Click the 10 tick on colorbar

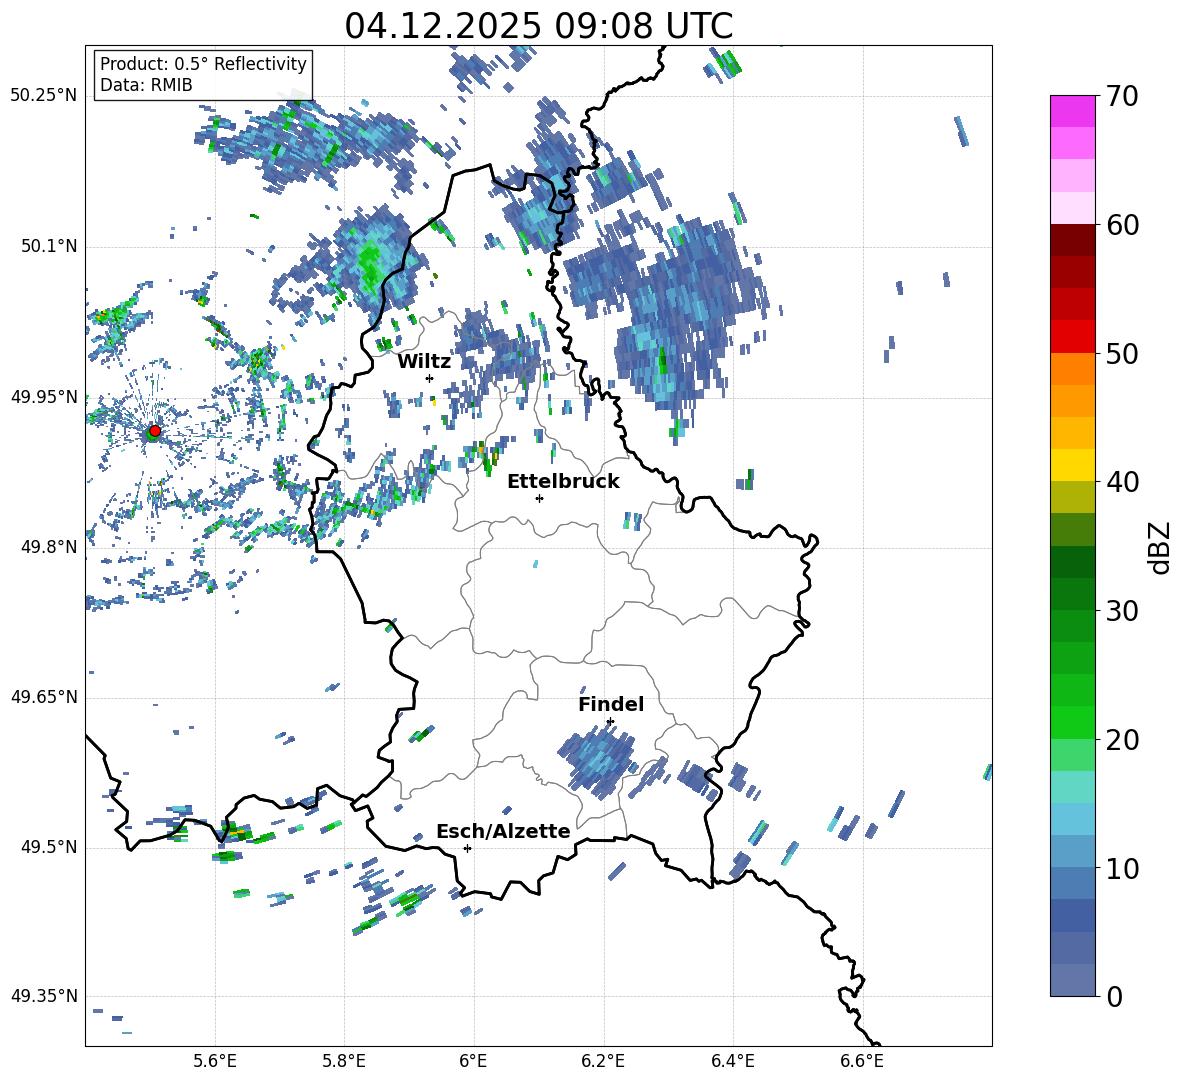coord(1122,868)
